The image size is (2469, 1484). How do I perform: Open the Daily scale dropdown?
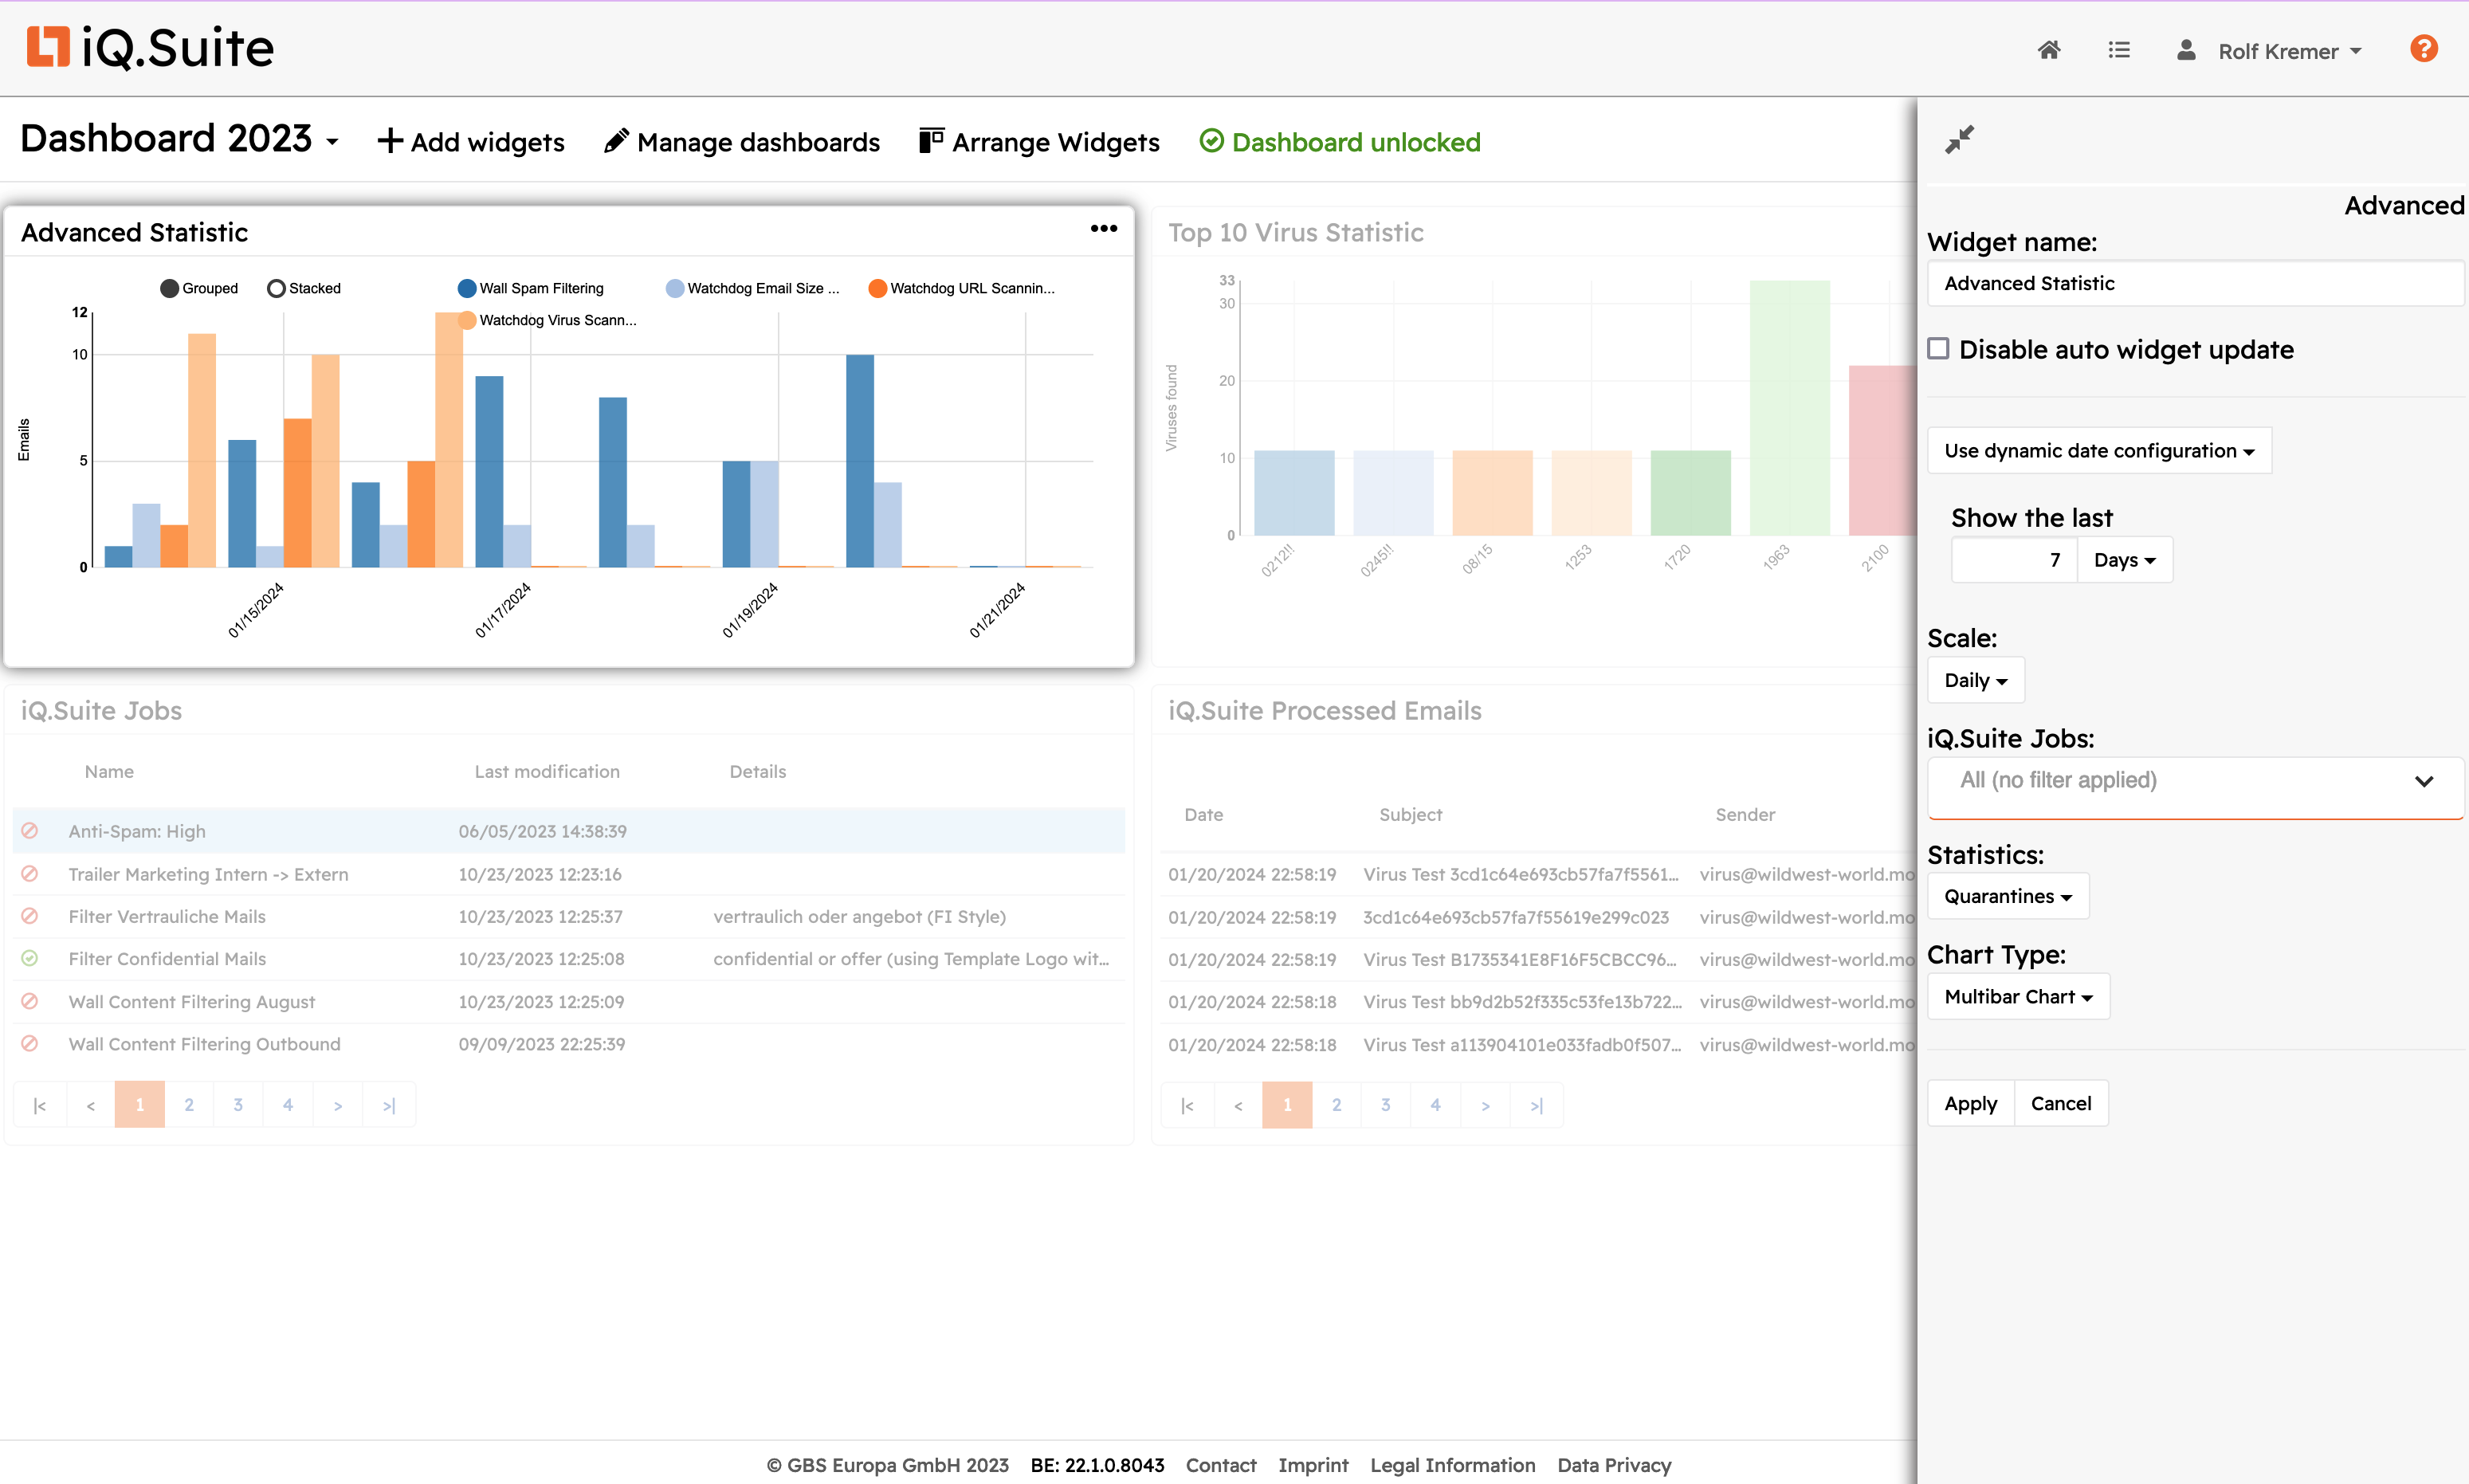pos(1975,680)
